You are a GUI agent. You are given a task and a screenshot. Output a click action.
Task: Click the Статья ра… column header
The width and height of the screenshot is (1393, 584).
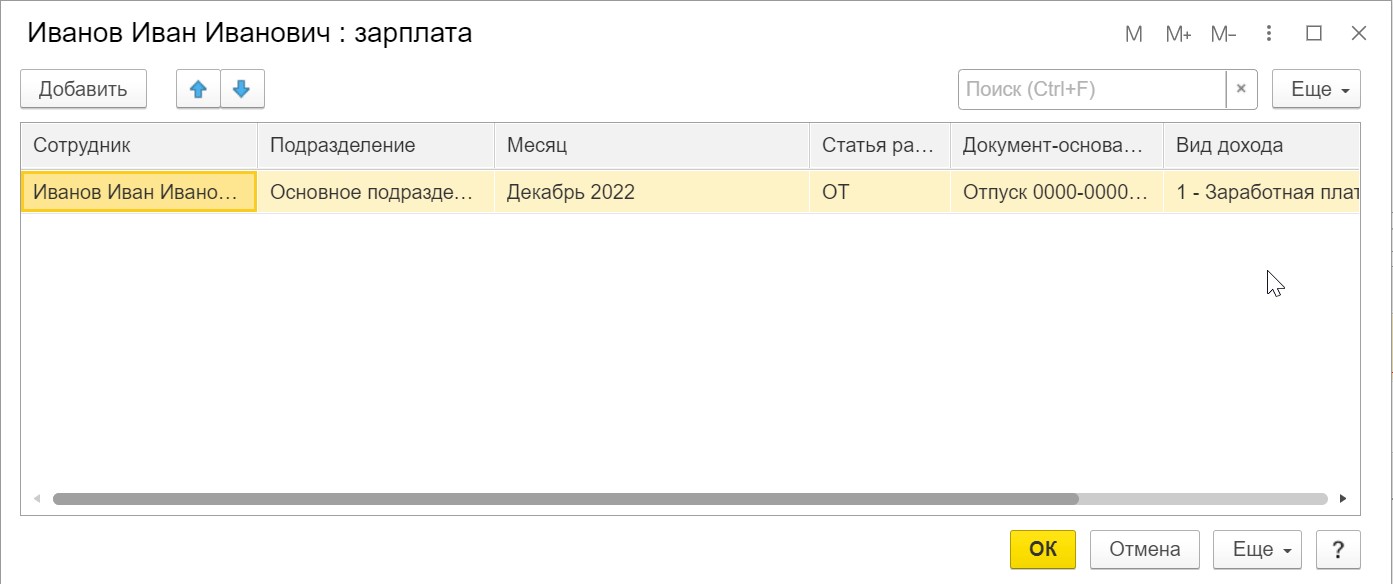tap(880, 145)
